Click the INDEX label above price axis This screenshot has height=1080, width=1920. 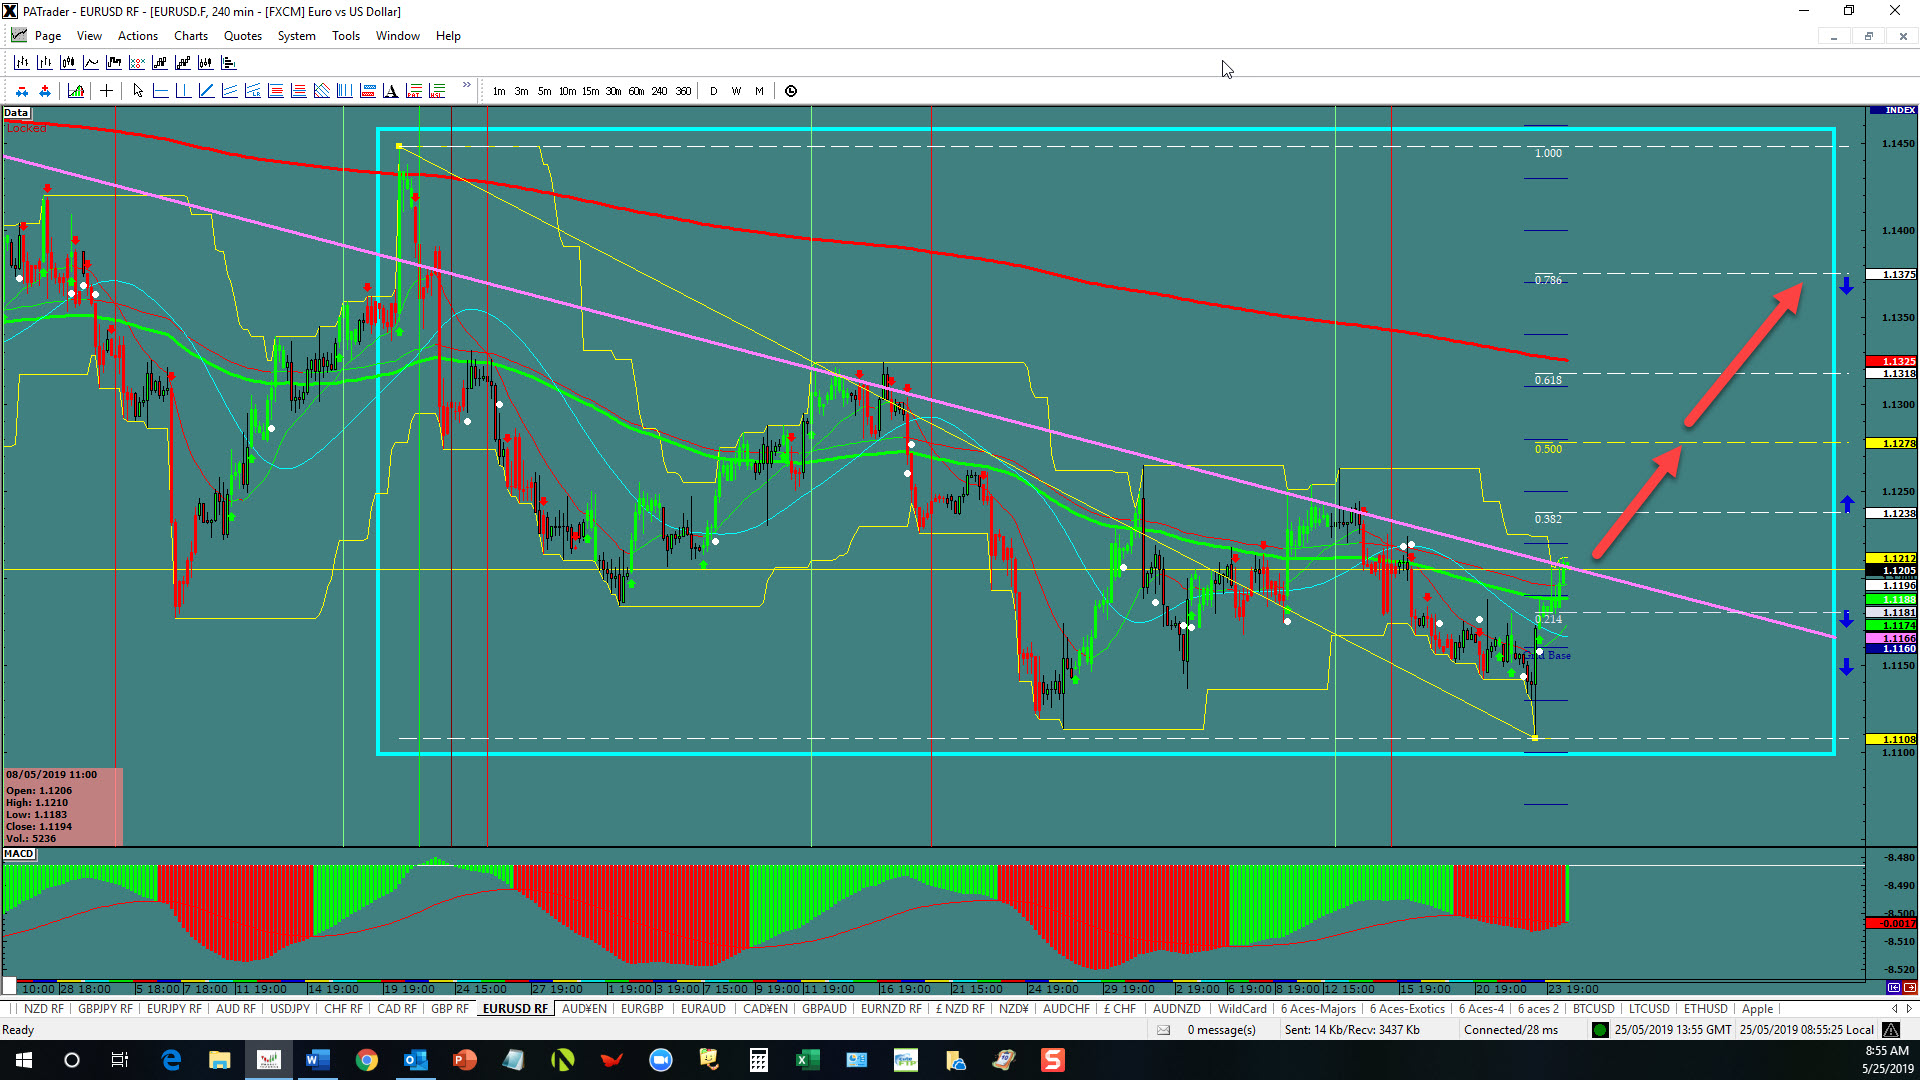(1892, 110)
